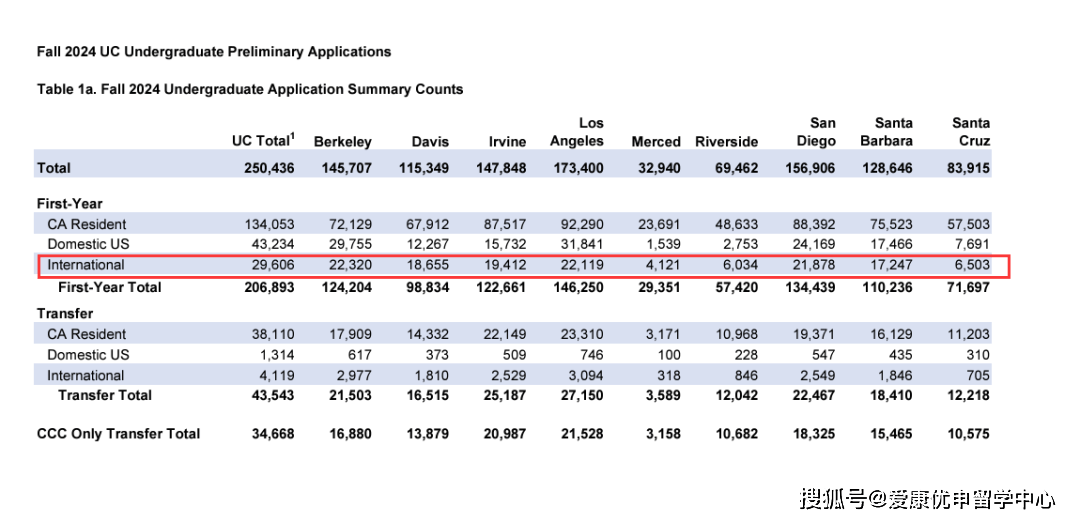
Task: Click the 'CCC Only Transfer Total' label
Action: [118, 434]
